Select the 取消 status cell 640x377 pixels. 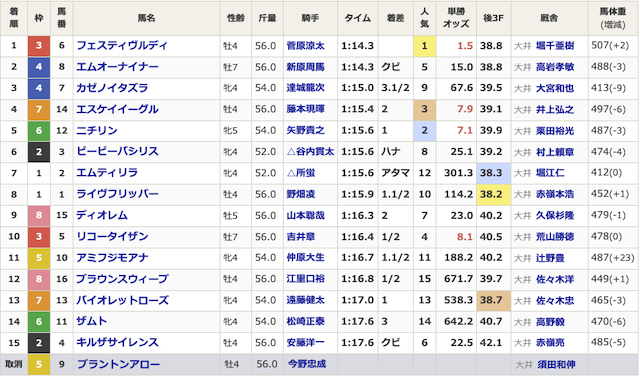14,364
